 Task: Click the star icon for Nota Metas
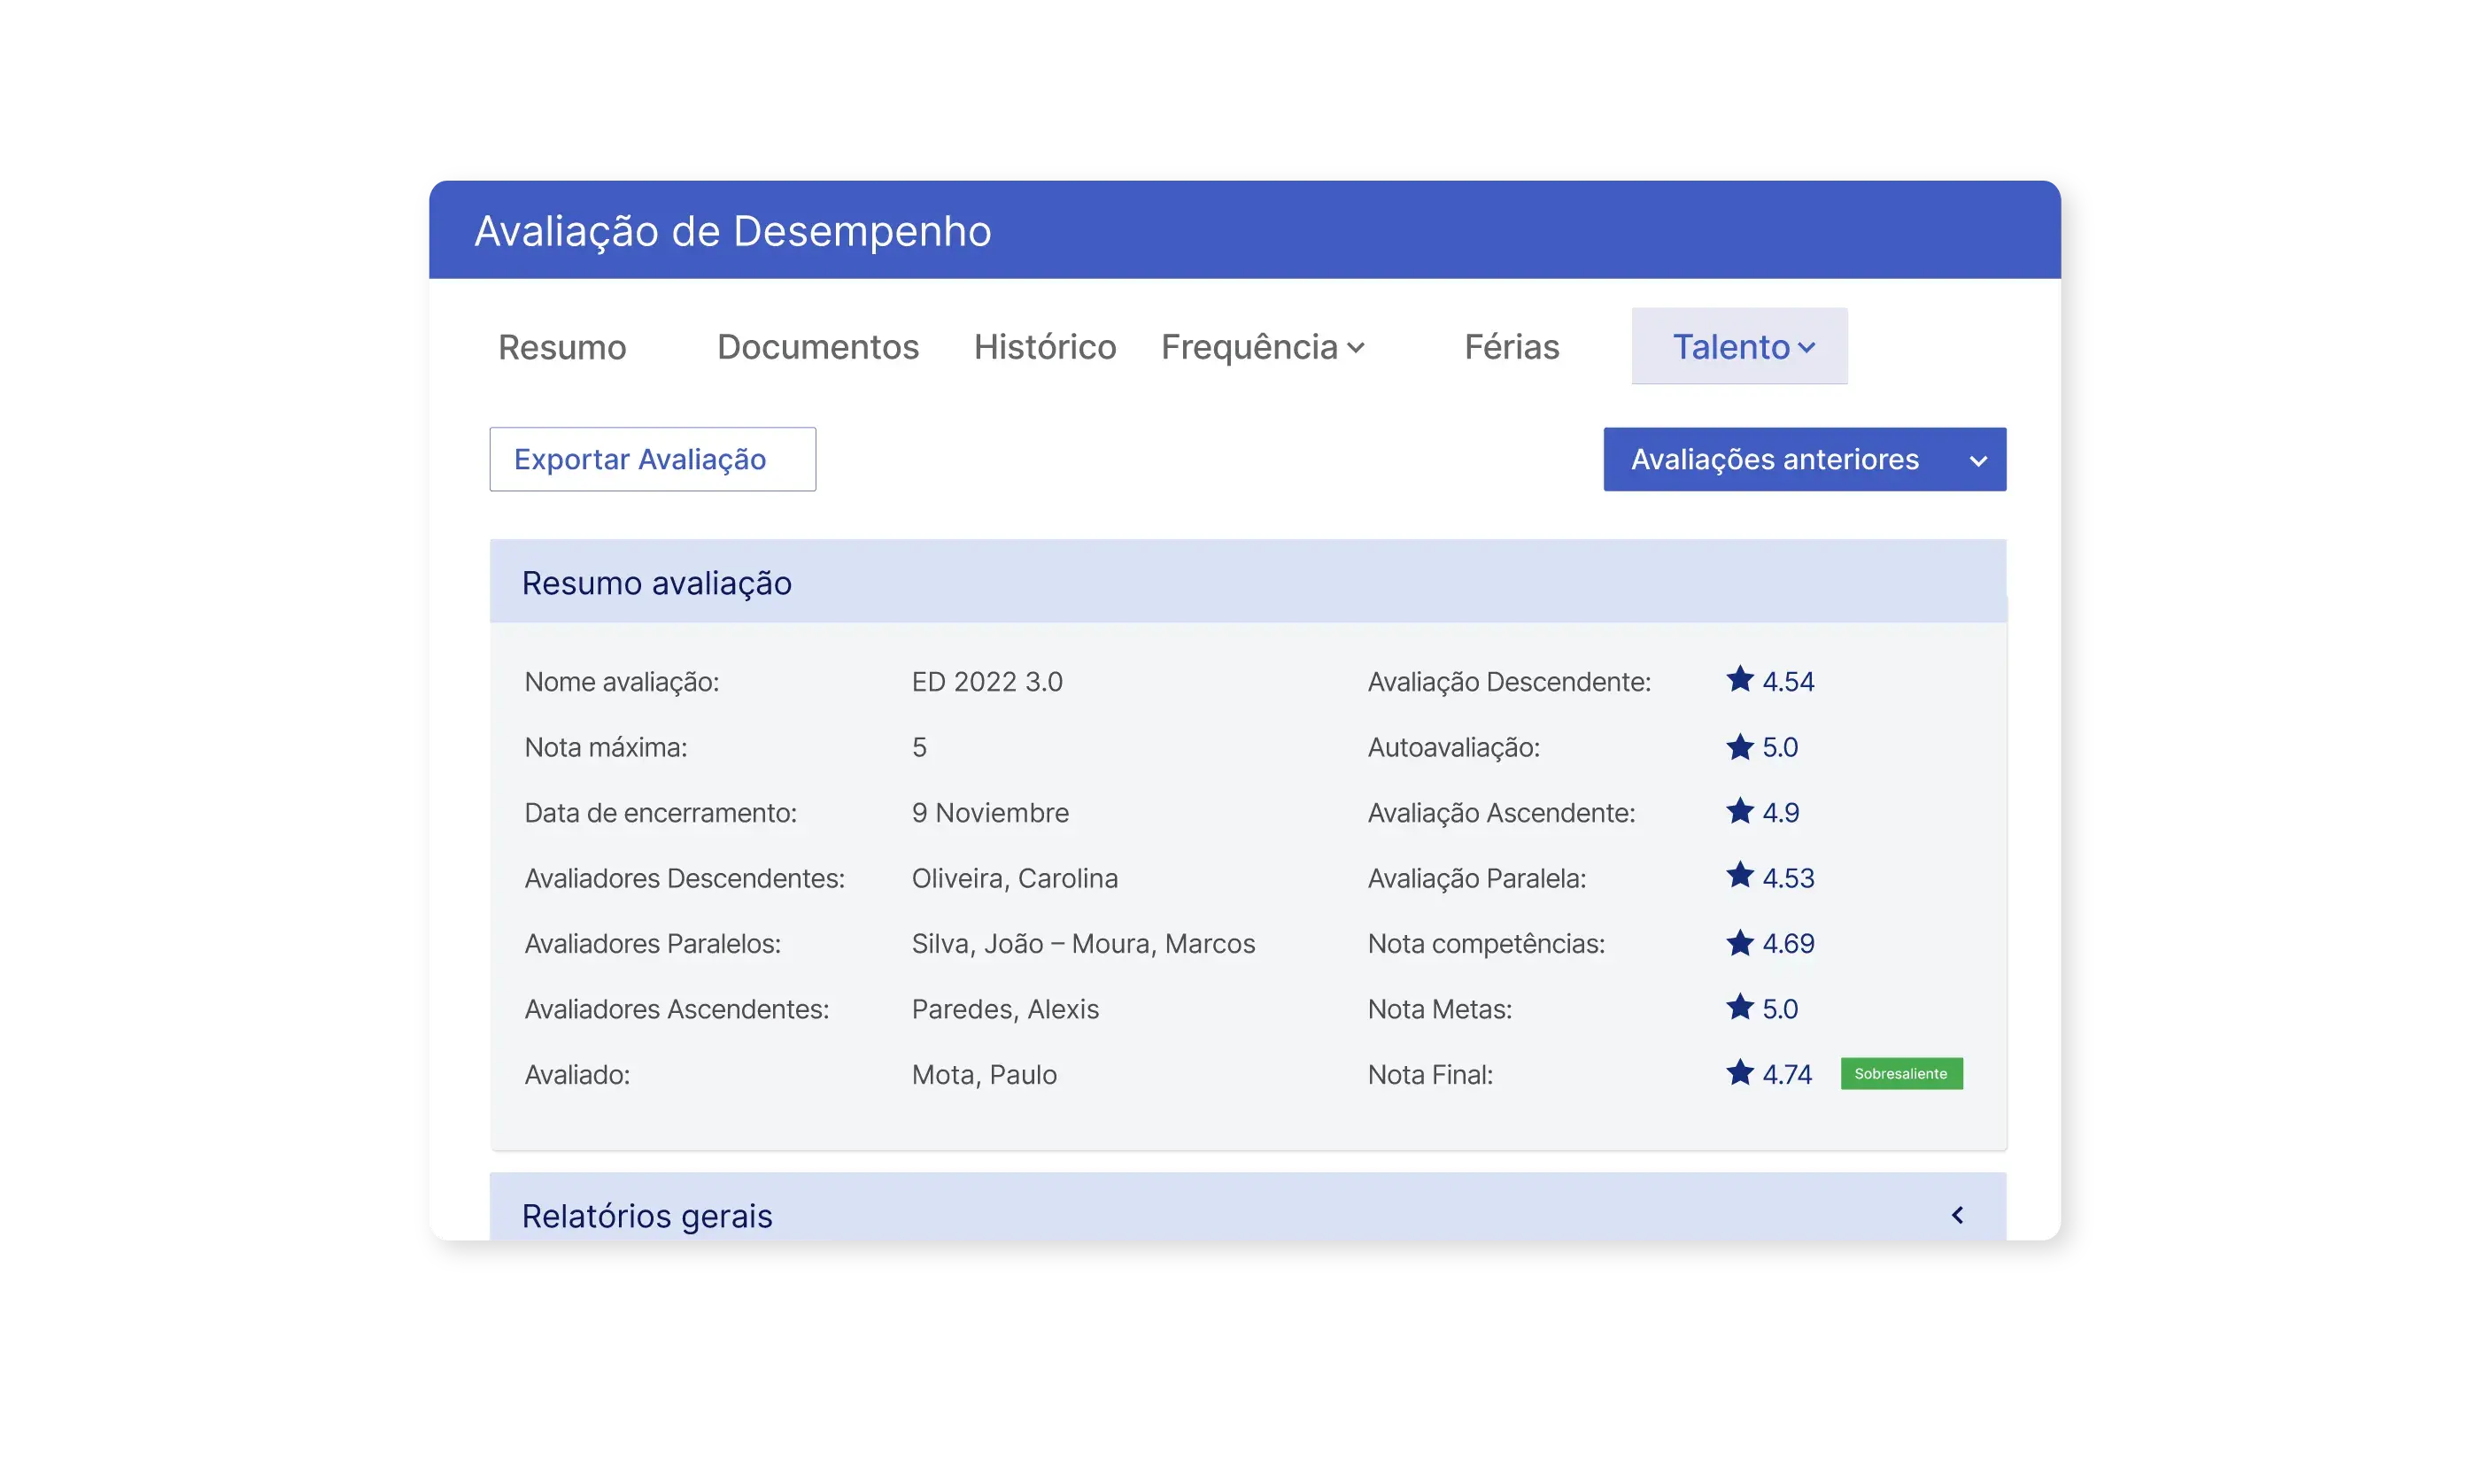(1739, 1007)
